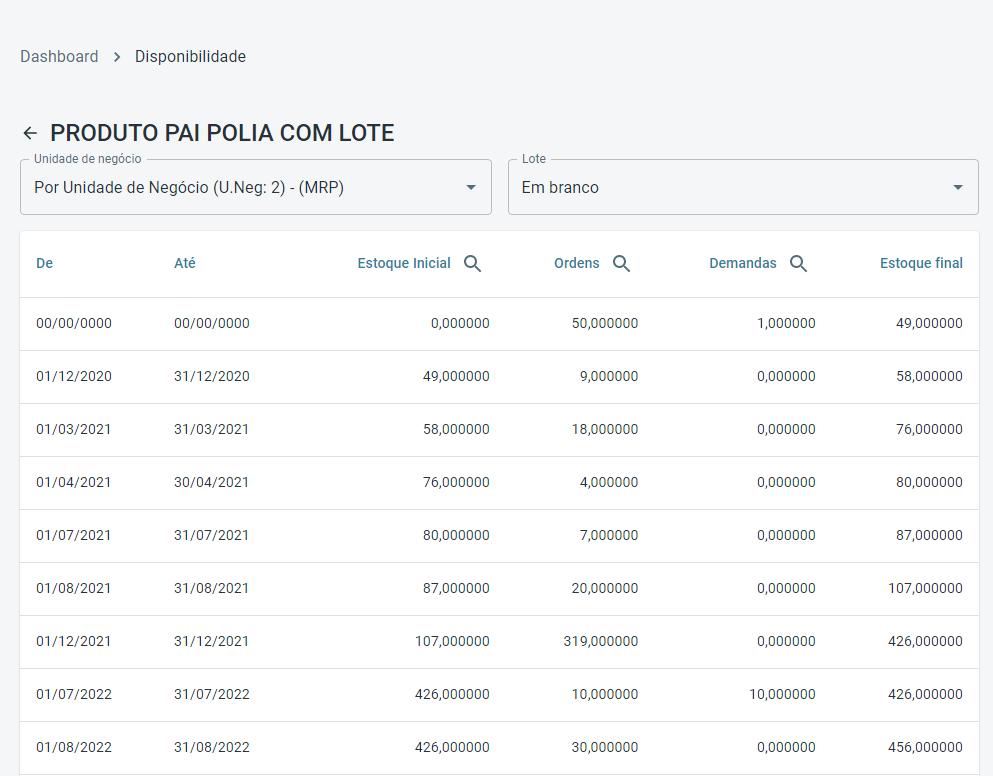The height and width of the screenshot is (776, 993).
Task: Click Demandas value 1,000000
Action: [x=786, y=324]
